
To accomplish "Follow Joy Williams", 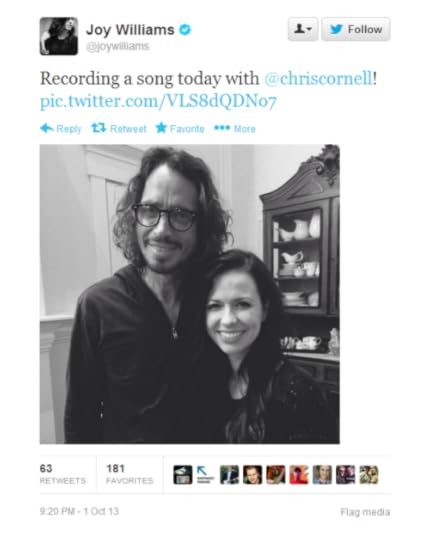I will tap(356, 29).
